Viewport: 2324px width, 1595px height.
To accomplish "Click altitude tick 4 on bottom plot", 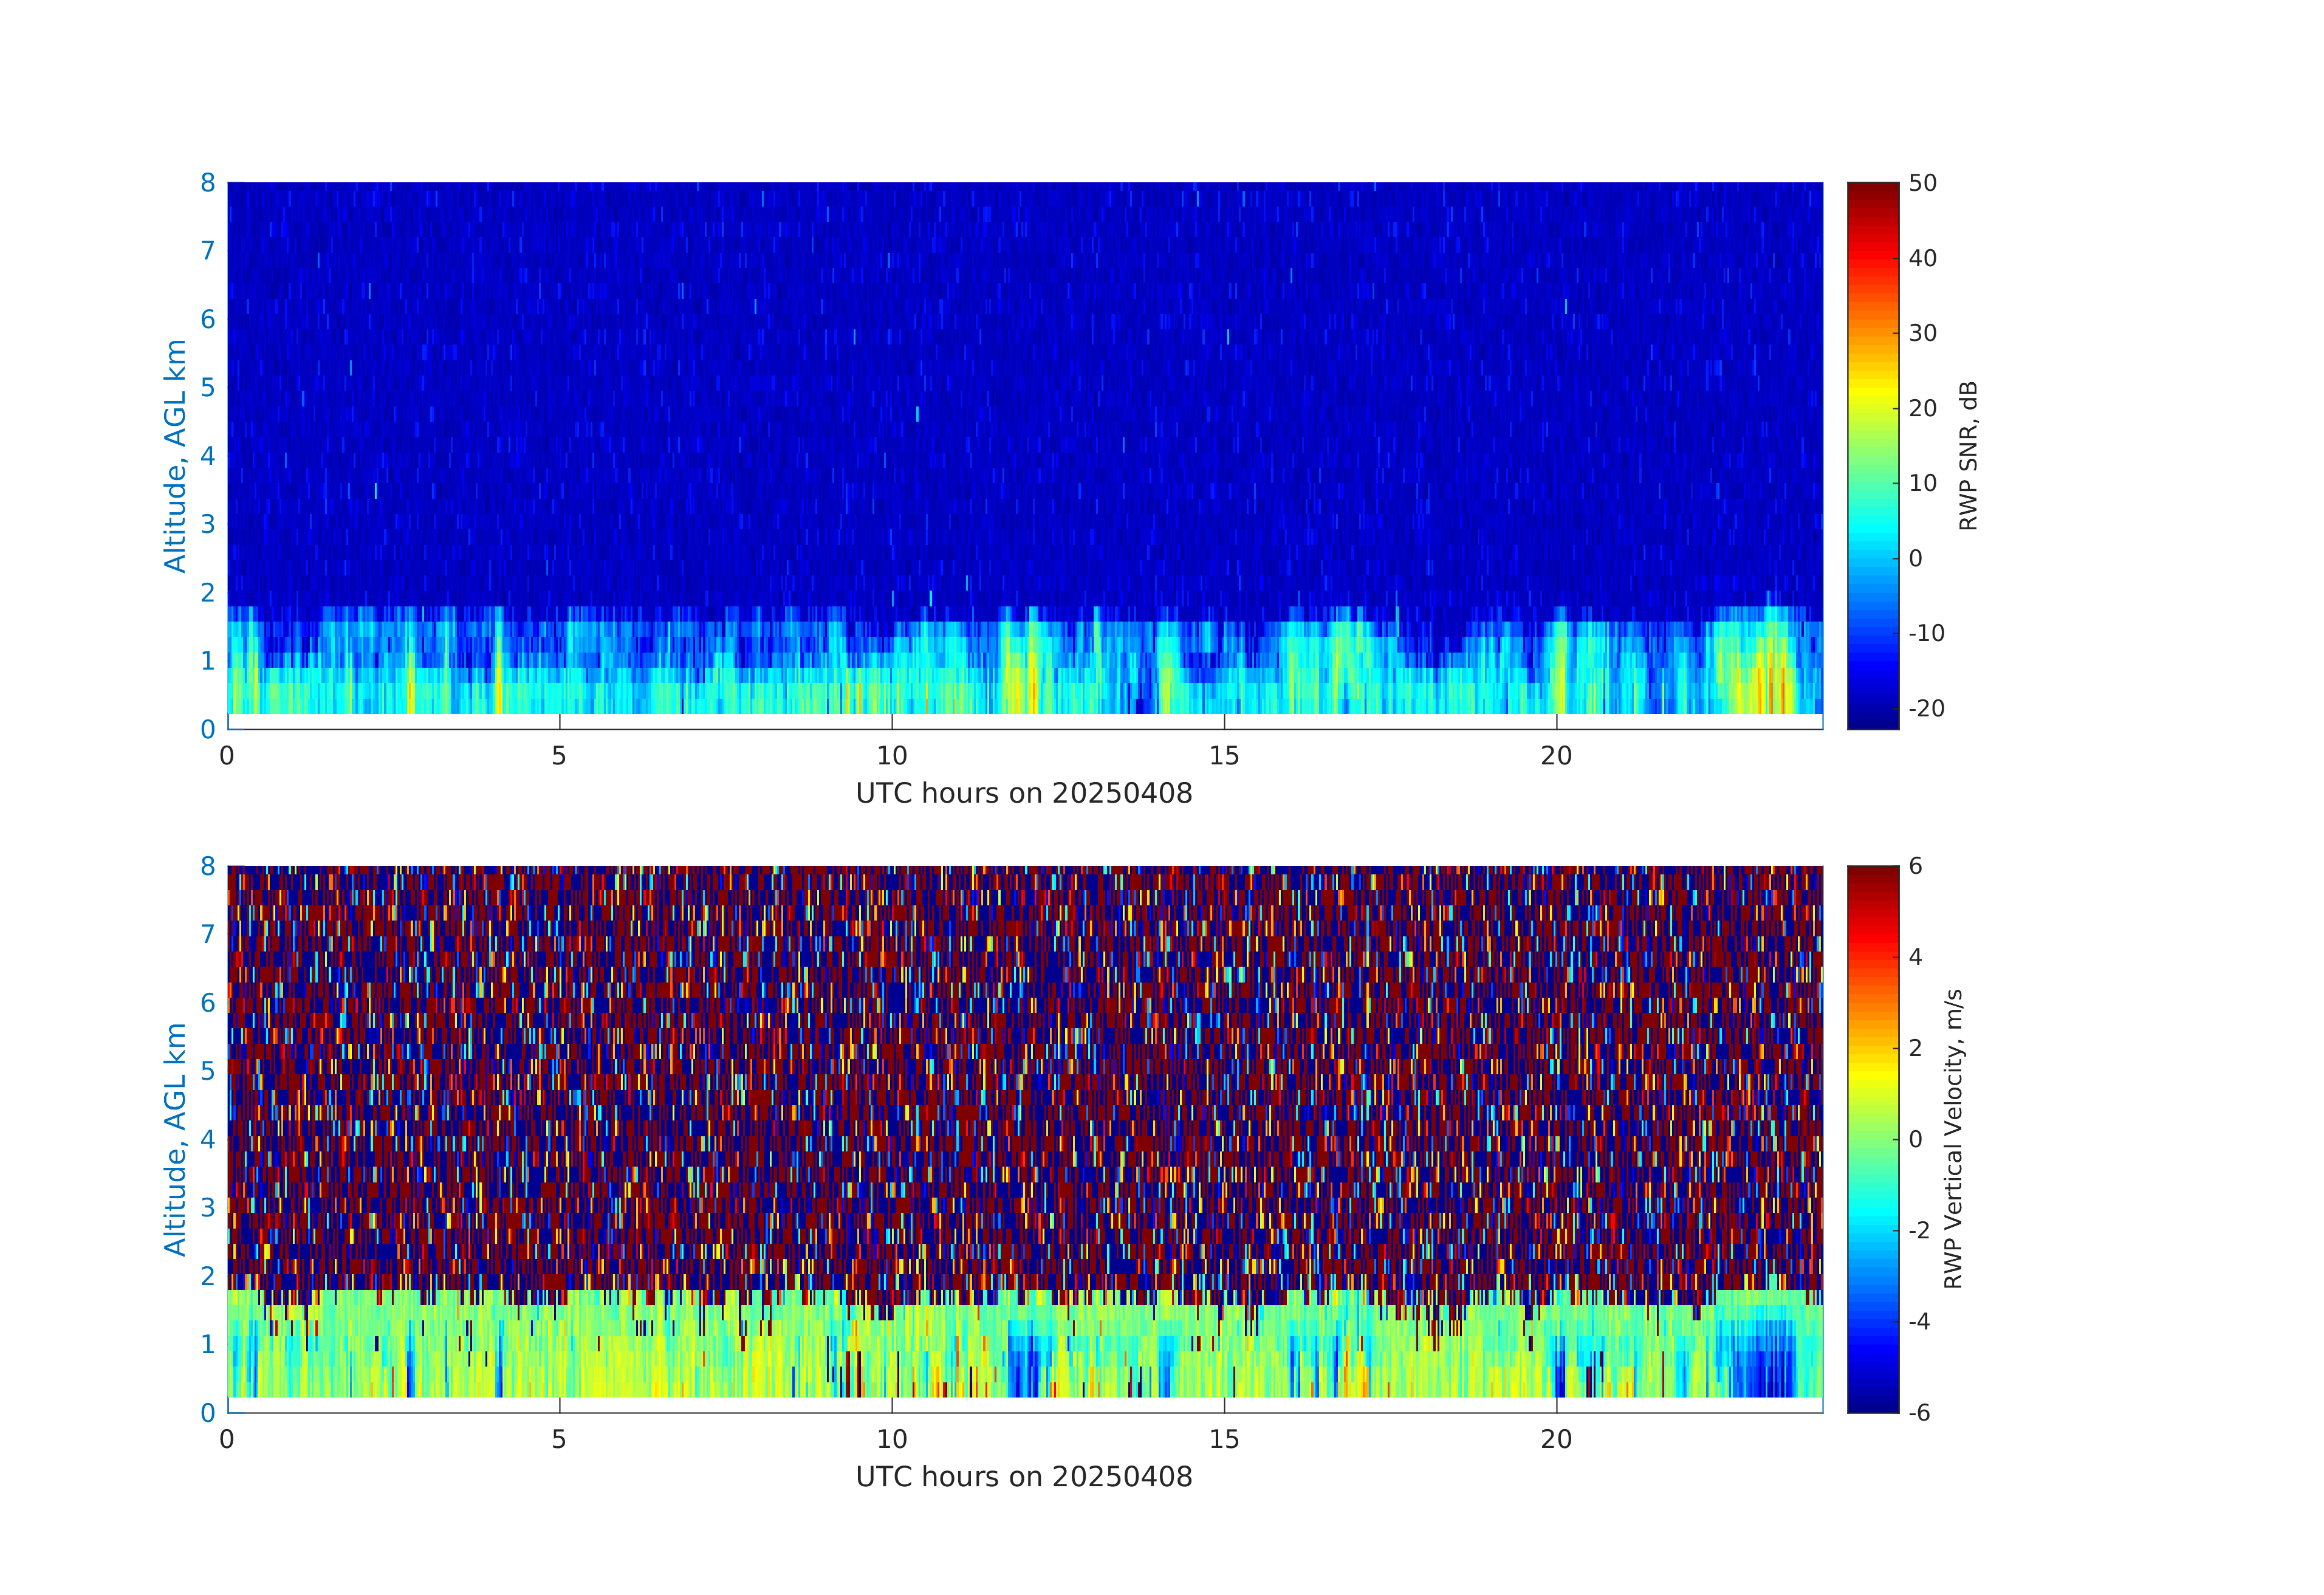I will coord(208,1139).
